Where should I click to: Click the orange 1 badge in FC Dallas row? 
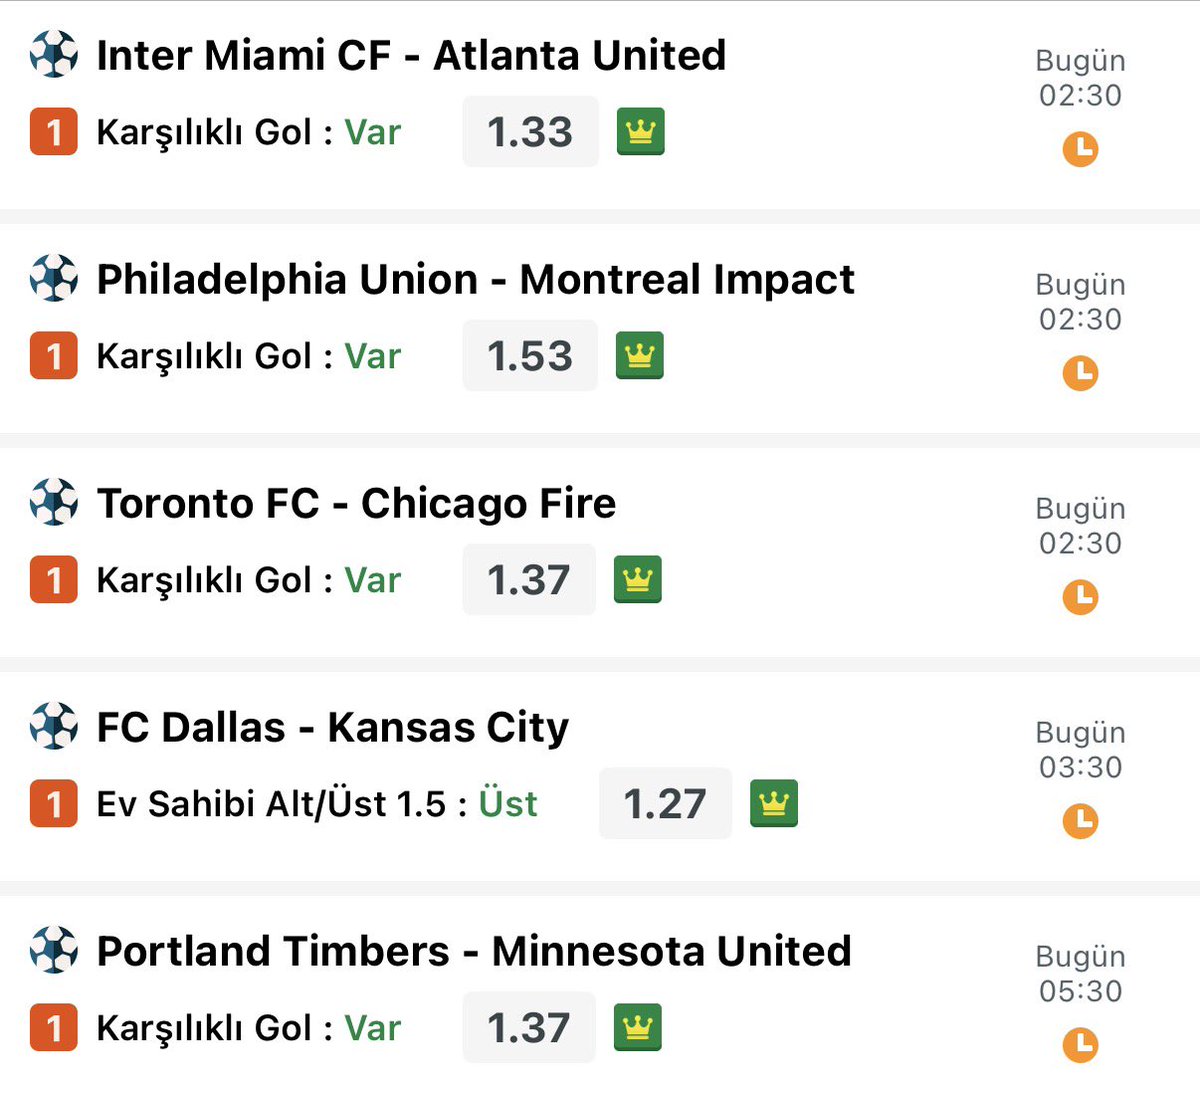(x=54, y=803)
